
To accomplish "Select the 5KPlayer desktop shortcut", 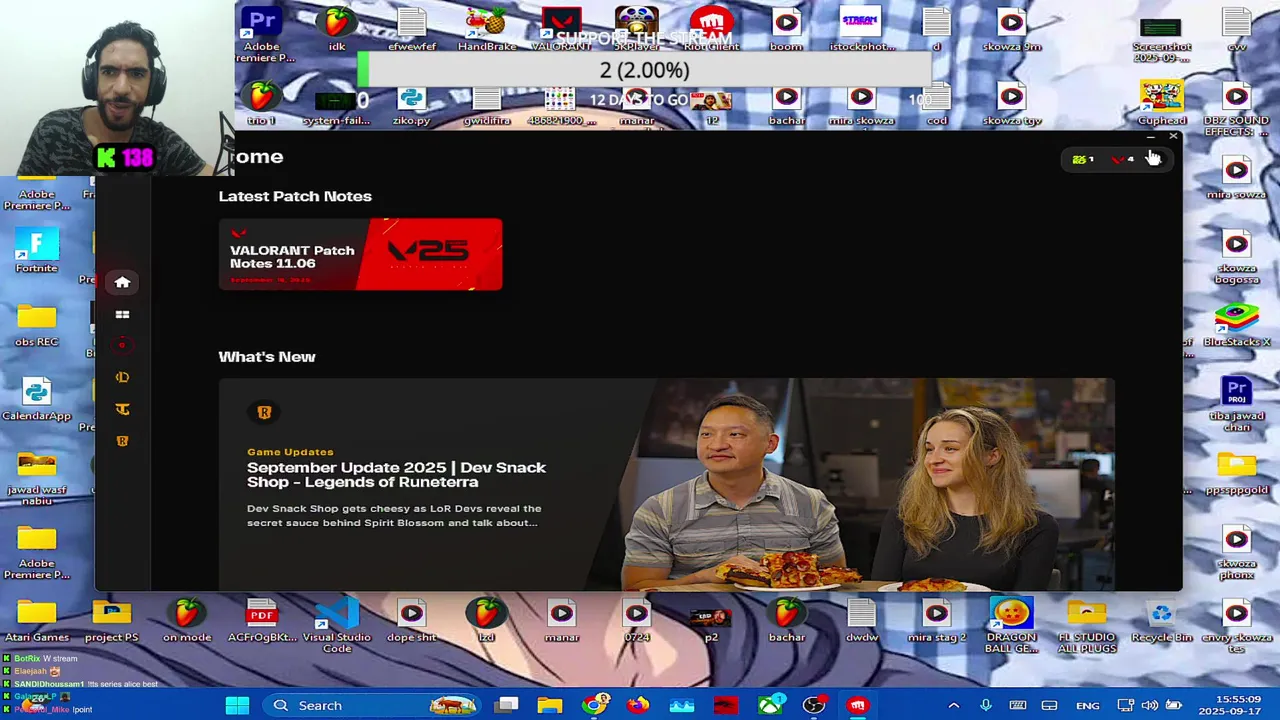I will tap(636, 28).
